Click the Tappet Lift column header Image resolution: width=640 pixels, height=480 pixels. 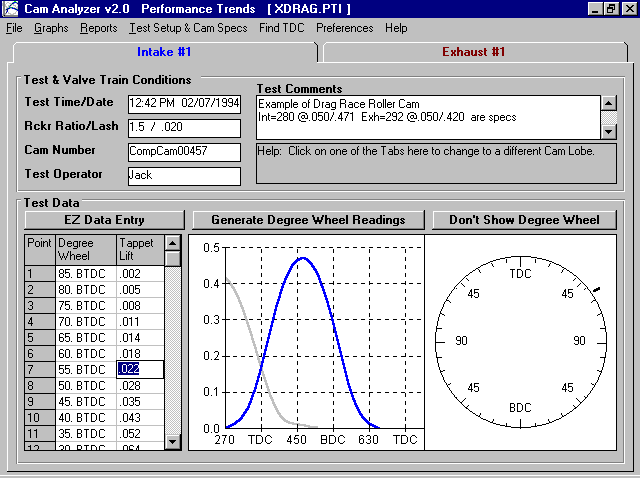pyautogui.click(x=140, y=250)
